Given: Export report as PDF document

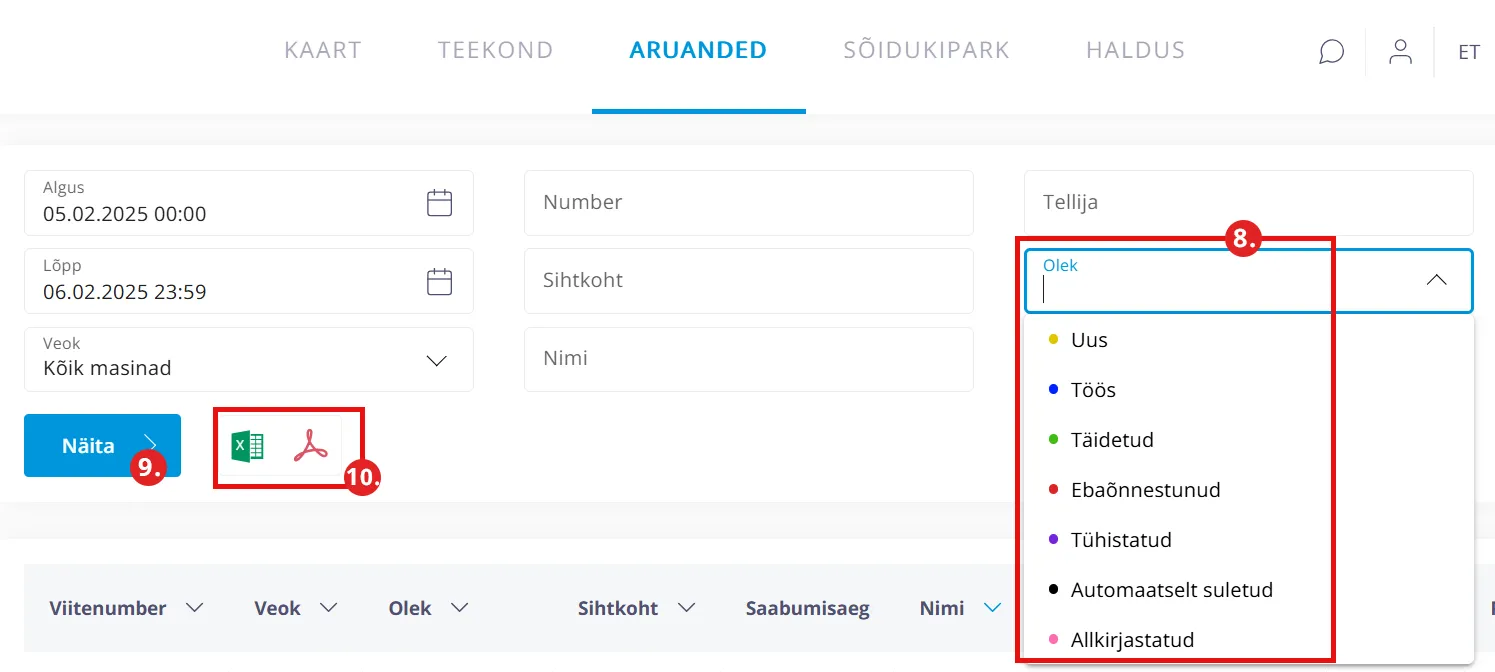Looking at the screenshot, I should 311,446.
